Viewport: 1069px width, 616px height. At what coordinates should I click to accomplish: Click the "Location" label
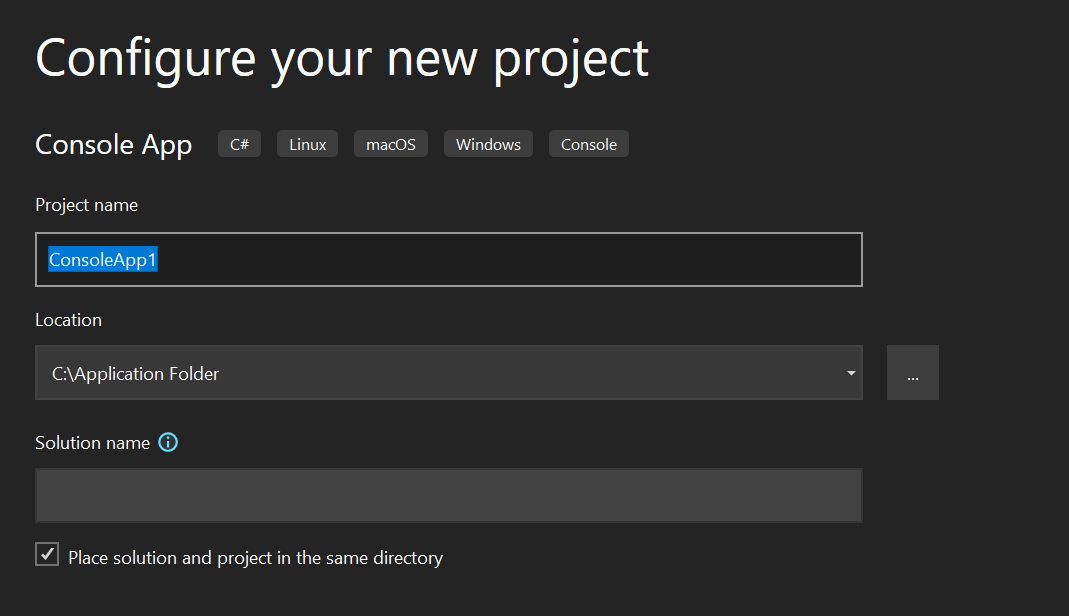[68, 319]
